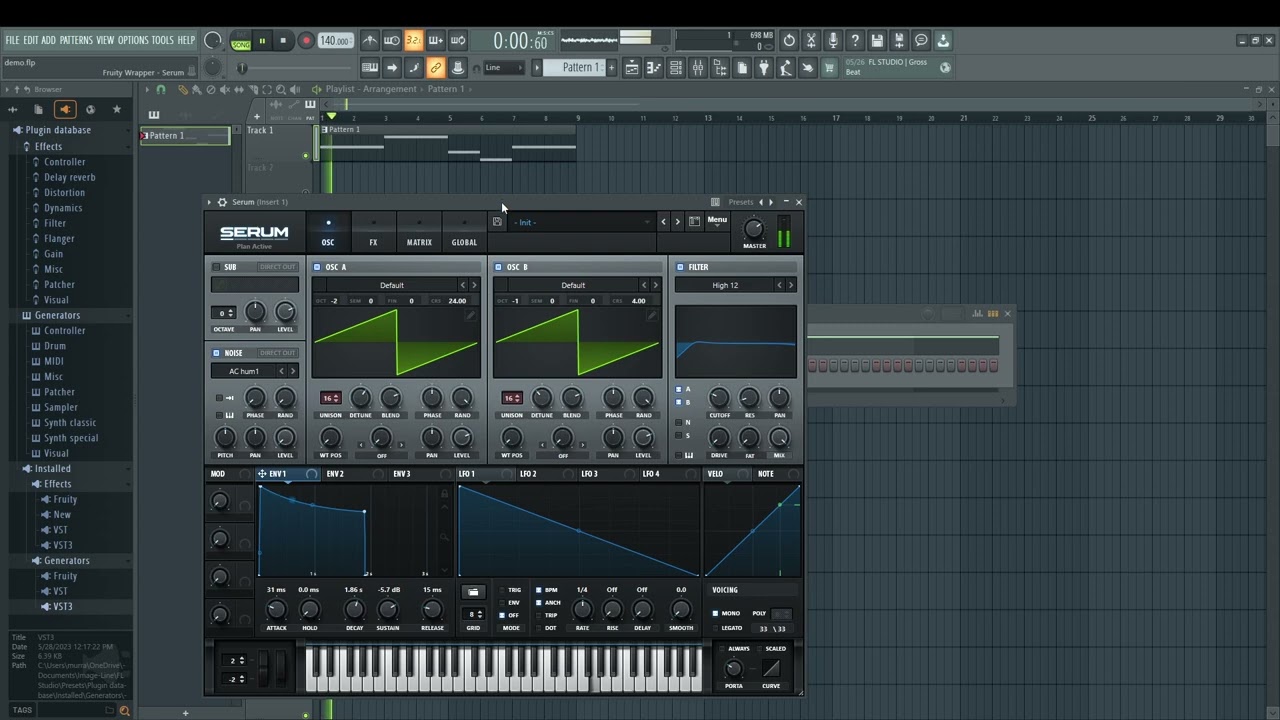Click the Presets label in Serum wrapper
Viewport: 1280px width, 720px height.
coord(741,202)
